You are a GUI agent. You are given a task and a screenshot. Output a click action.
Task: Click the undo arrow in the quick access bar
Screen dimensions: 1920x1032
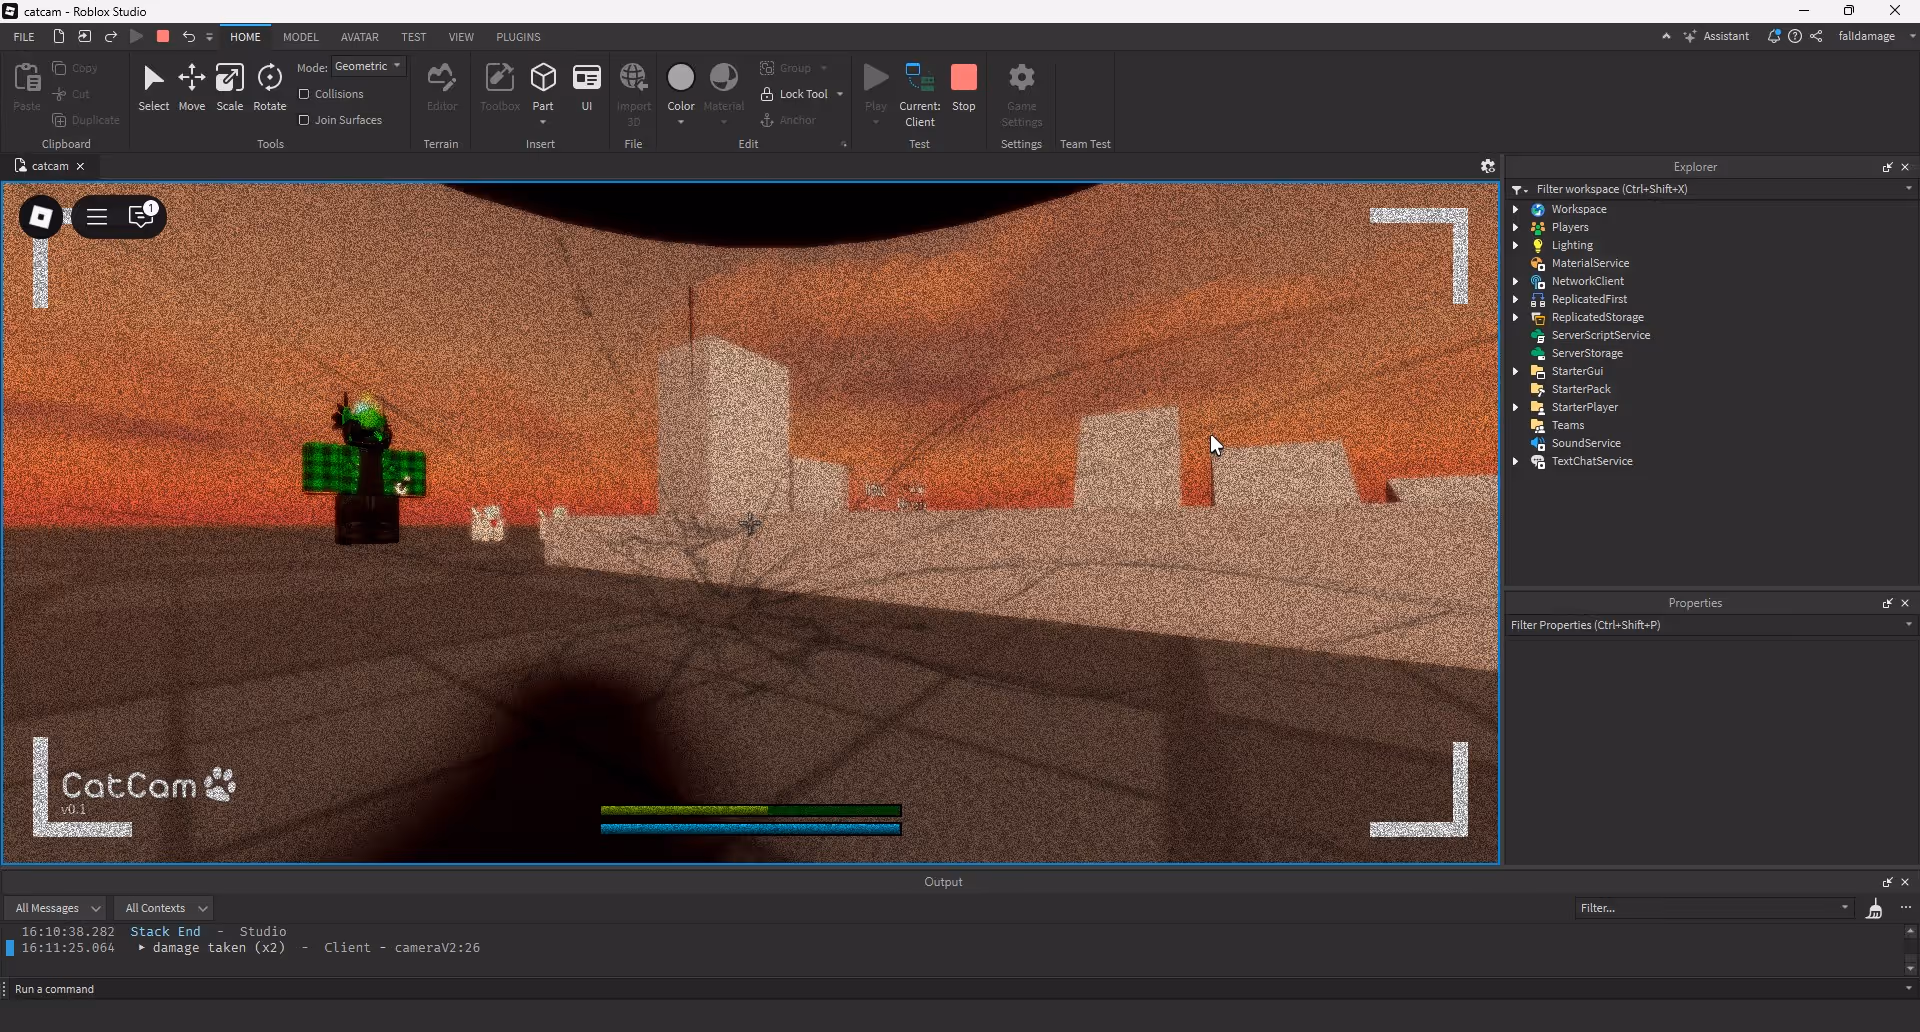(188, 36)
